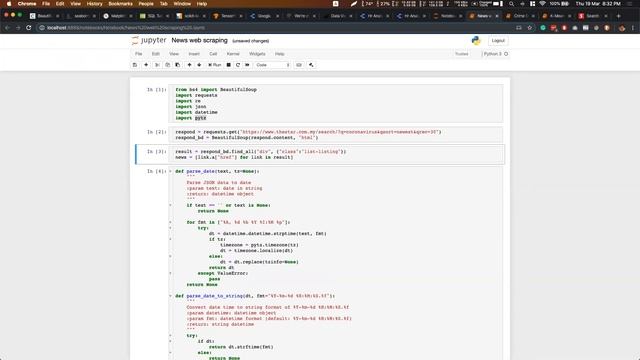Move selected cell up with the arrow icon
This screenshot has height=360, width=640.
(189, 65)
